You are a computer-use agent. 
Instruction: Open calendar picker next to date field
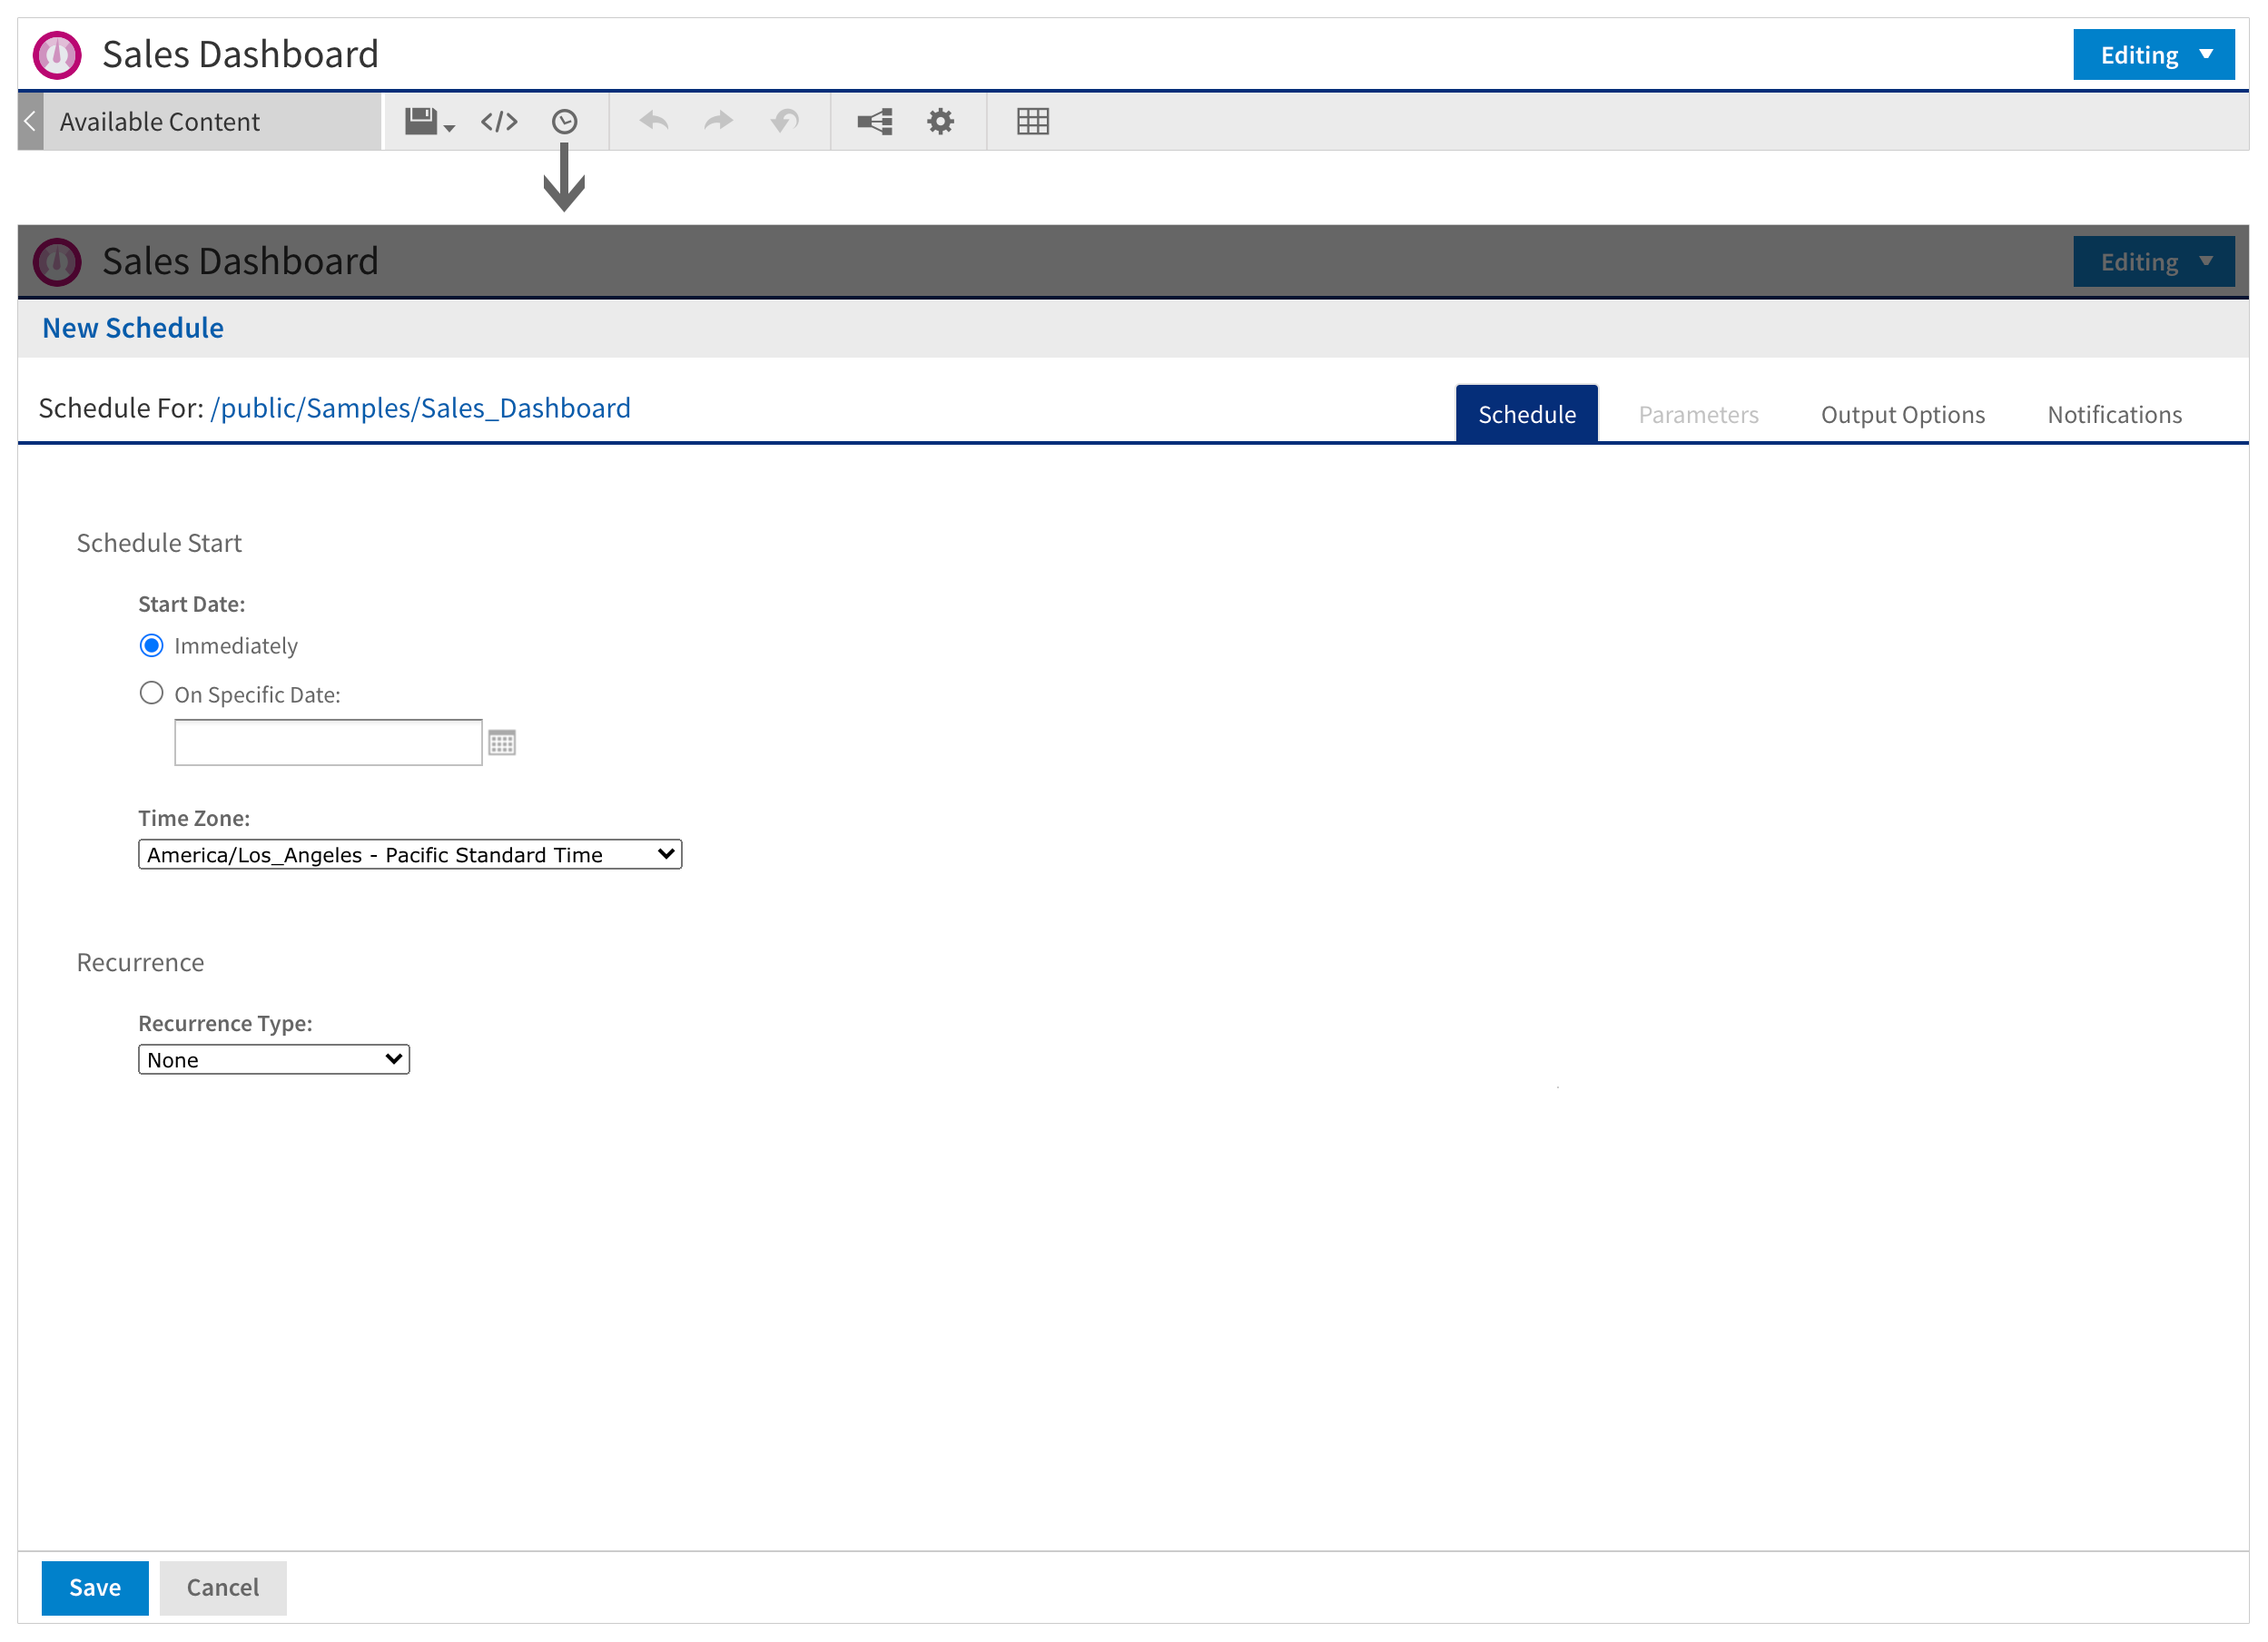(502, 743)
